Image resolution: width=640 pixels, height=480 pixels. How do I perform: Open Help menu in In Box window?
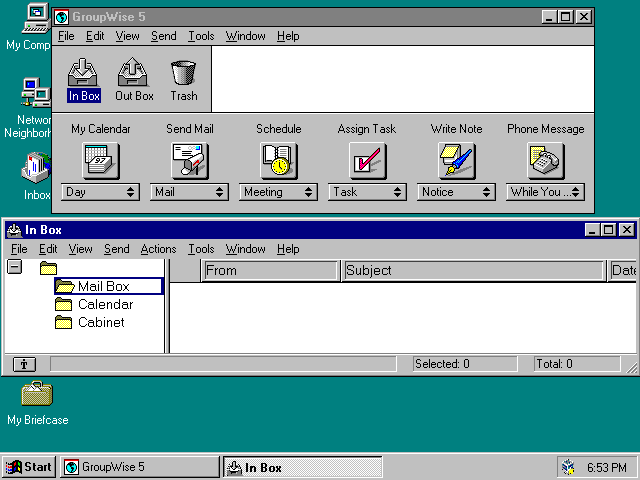pos(288,249)
